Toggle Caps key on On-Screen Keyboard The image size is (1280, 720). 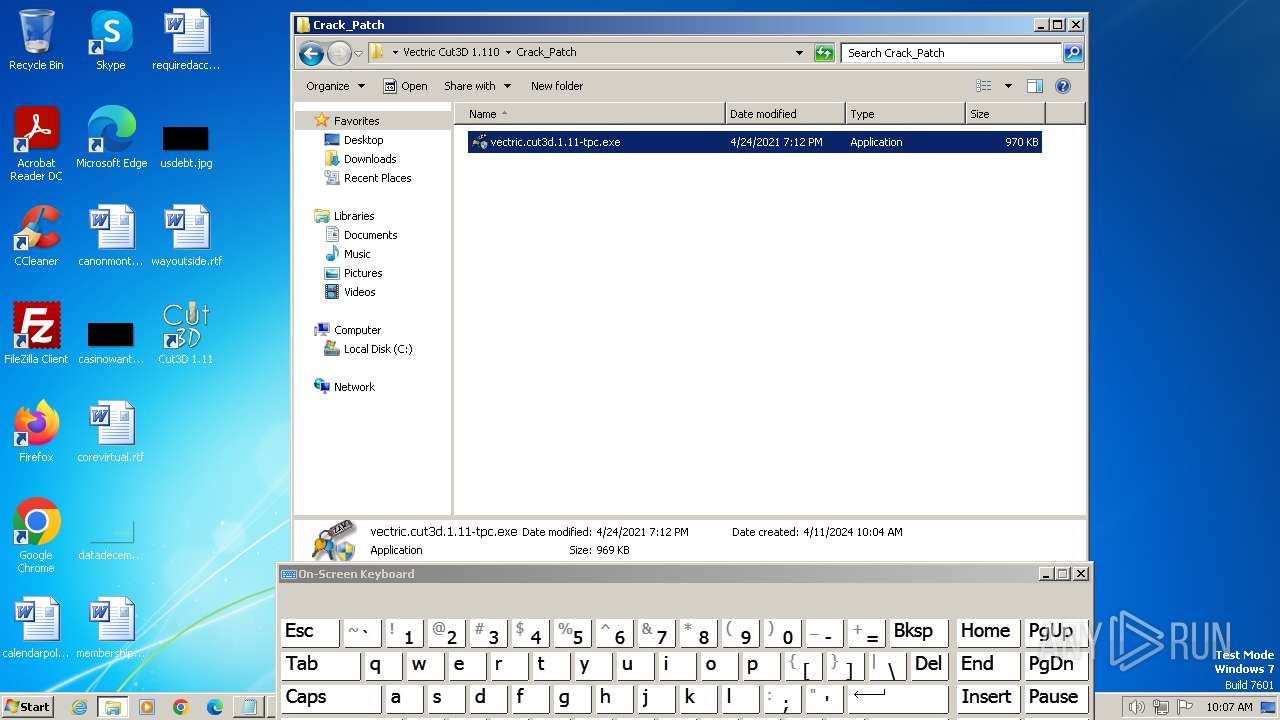tap(330, 698)
